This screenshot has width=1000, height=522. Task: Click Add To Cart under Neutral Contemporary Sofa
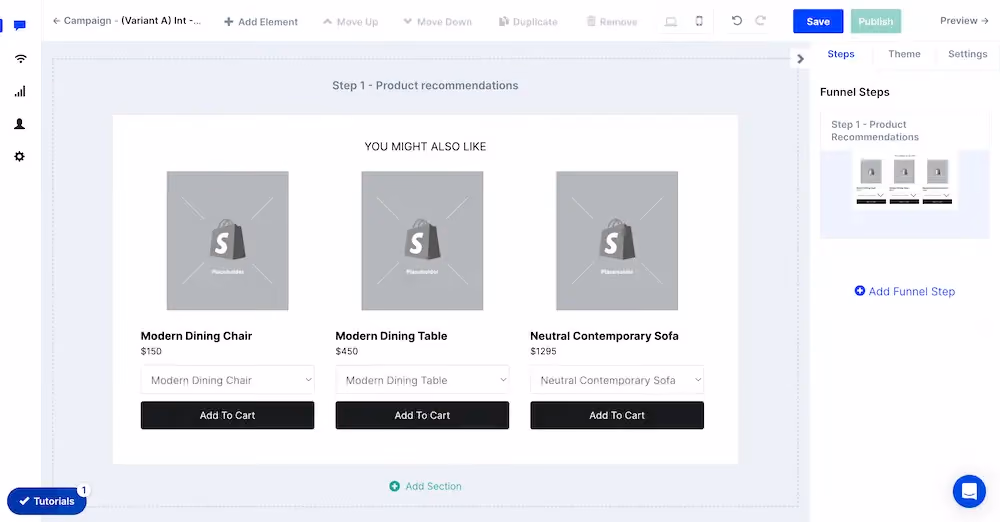tap(617, 415)
